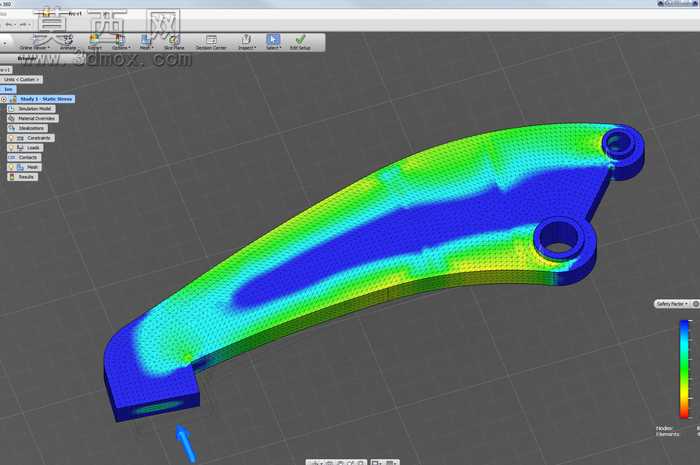This screenshot has width=700, height=465.
Task: Open the Options toolbar dropdown arrow
Action: click(x=129, y=48)
